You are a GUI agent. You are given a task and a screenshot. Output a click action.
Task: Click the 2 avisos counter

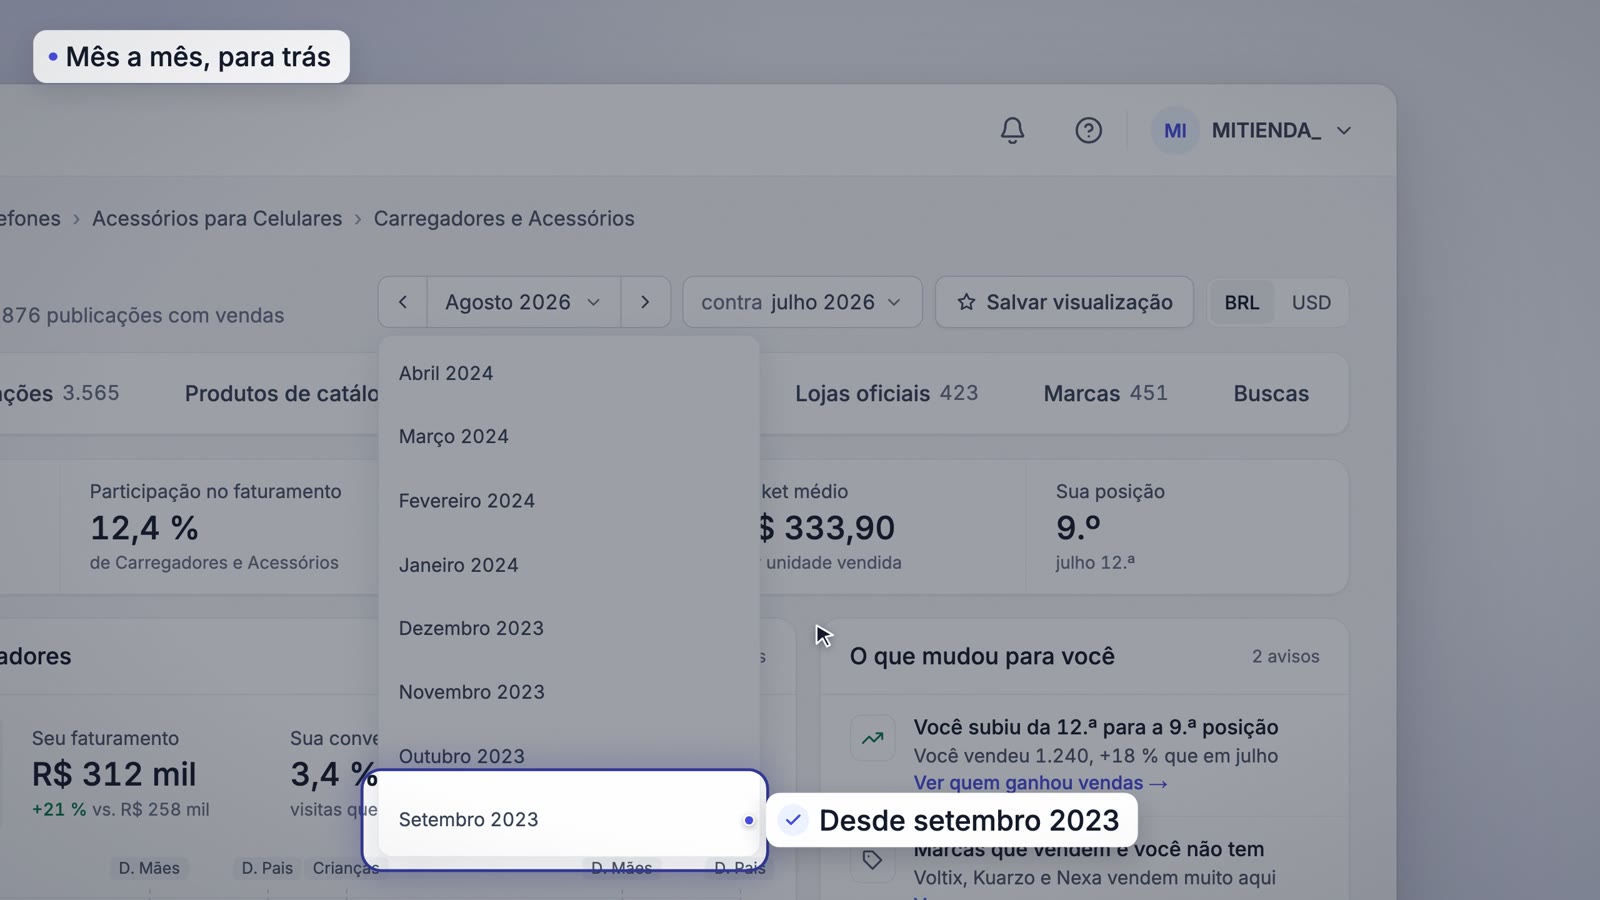1285,657
